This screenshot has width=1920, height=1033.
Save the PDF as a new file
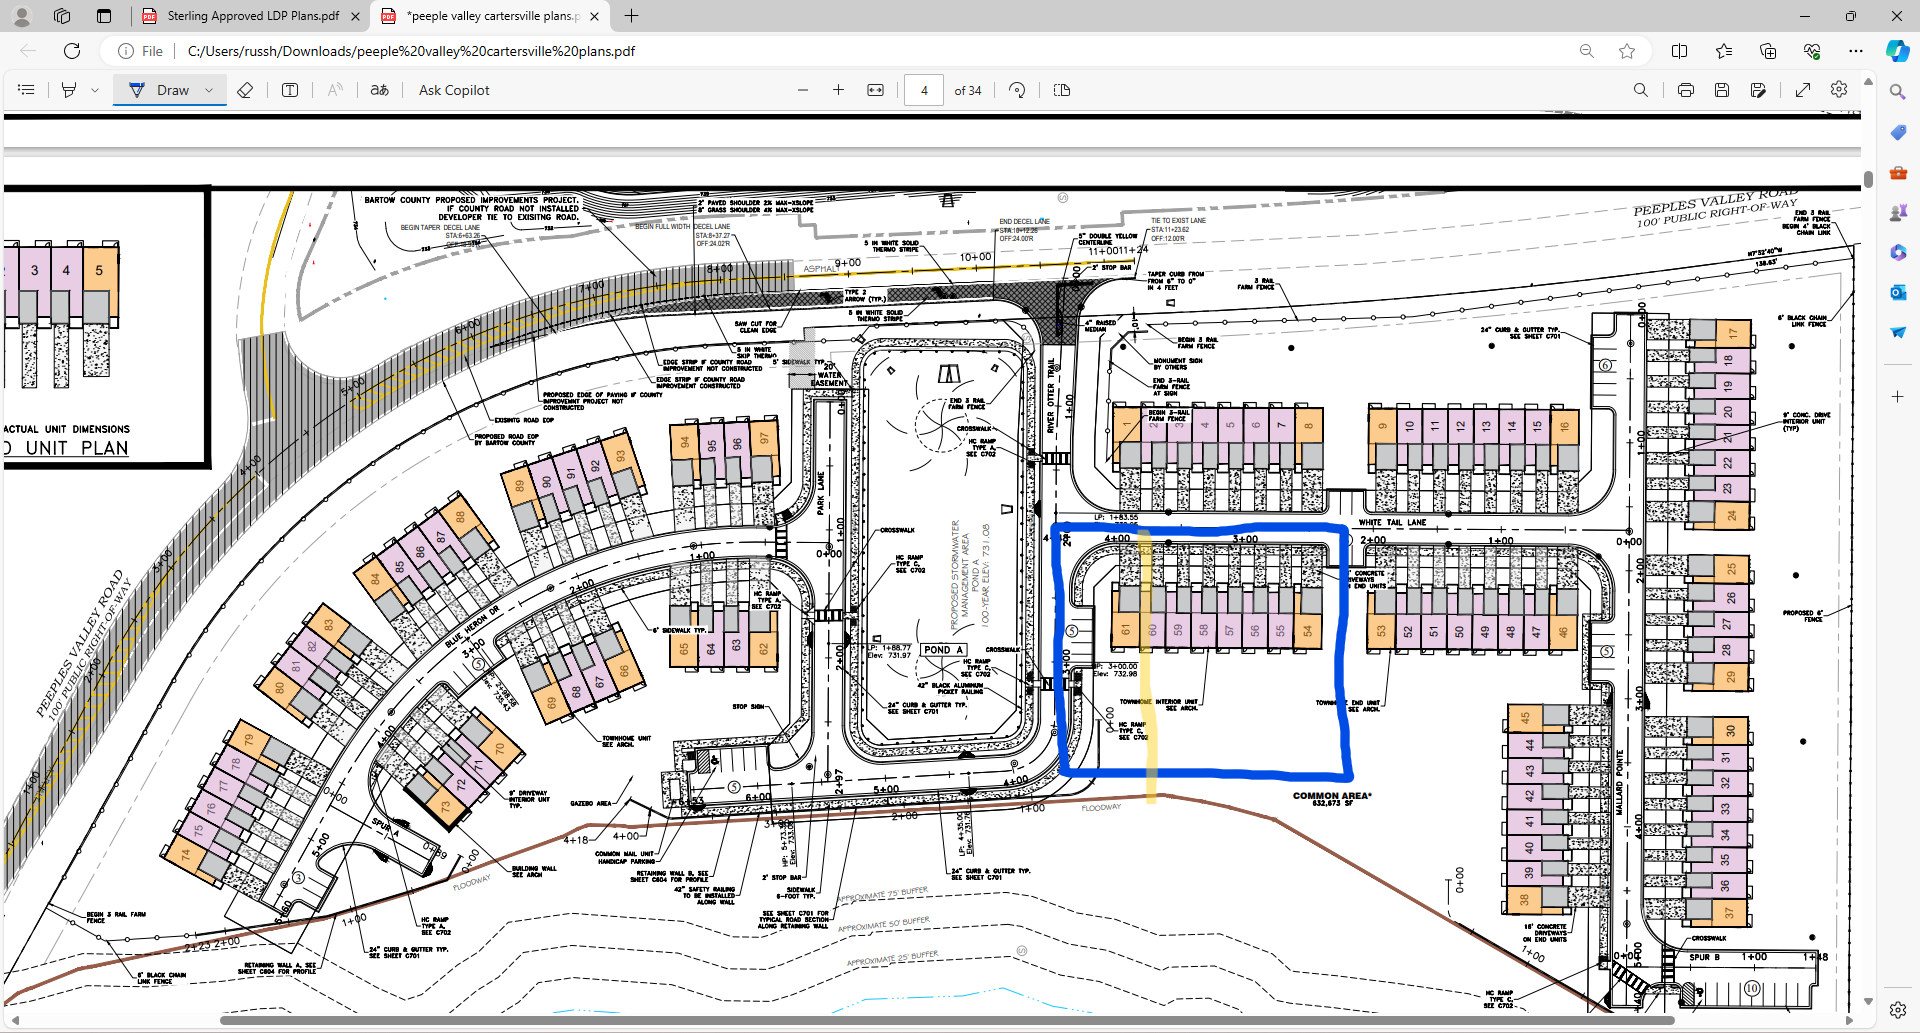[1758, 90]
